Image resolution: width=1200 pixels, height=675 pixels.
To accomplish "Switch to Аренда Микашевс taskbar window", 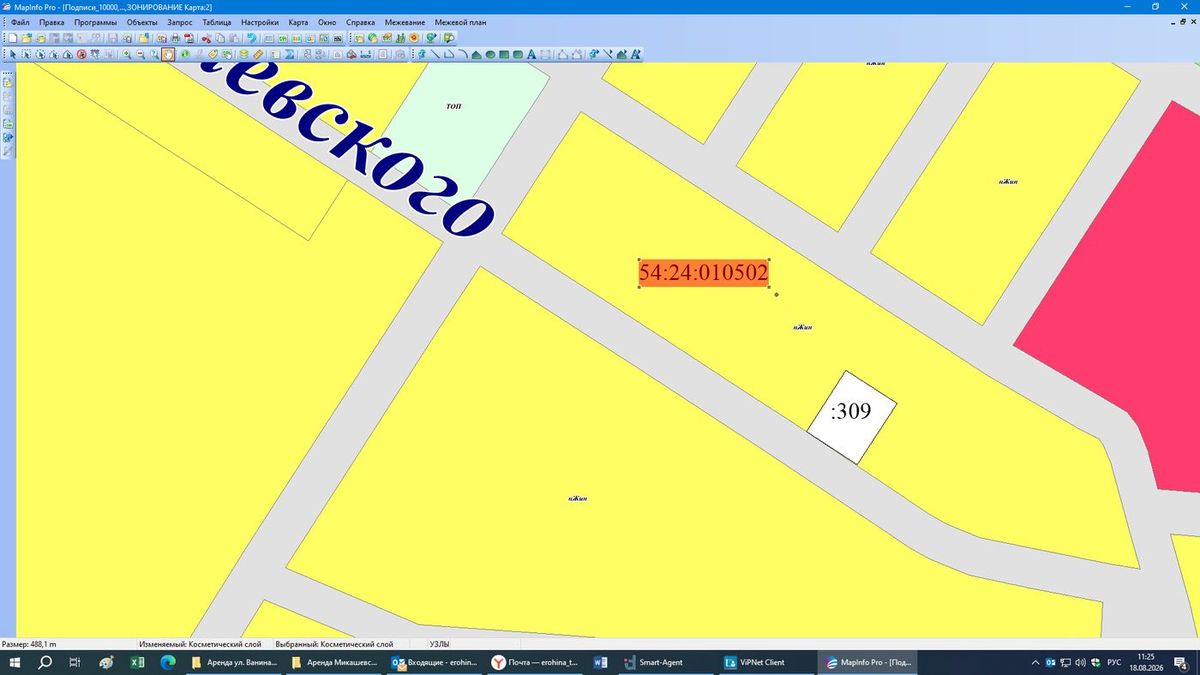I will (335, 662).
